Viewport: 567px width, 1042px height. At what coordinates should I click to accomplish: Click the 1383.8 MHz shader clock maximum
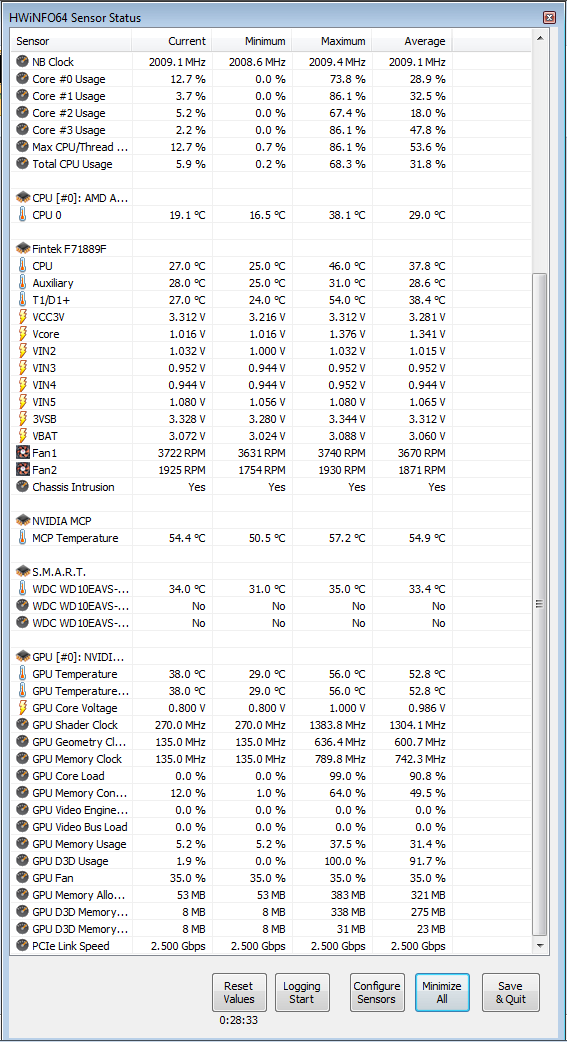[337, 724]
